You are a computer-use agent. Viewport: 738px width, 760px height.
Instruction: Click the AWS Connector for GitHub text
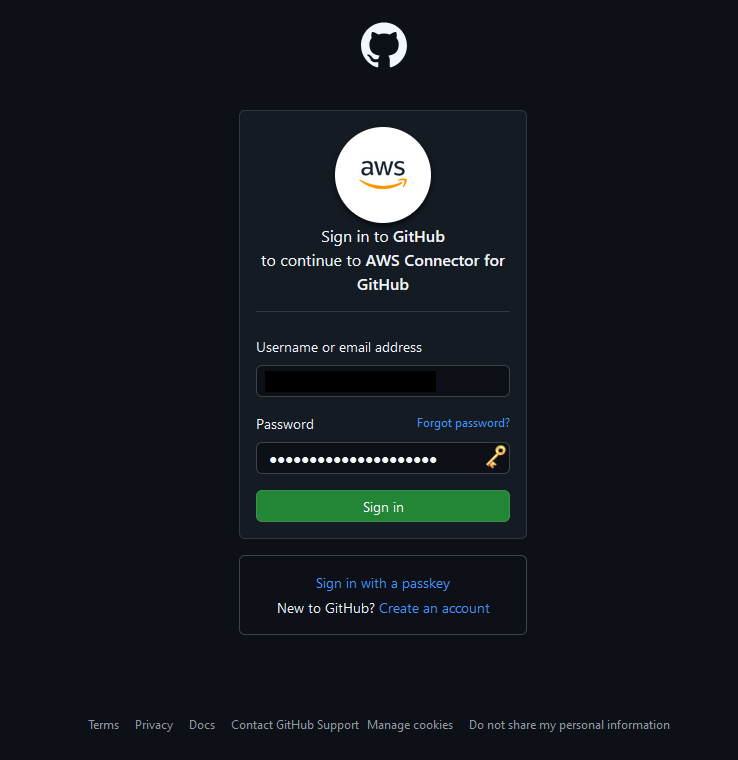tap(430, 272)
